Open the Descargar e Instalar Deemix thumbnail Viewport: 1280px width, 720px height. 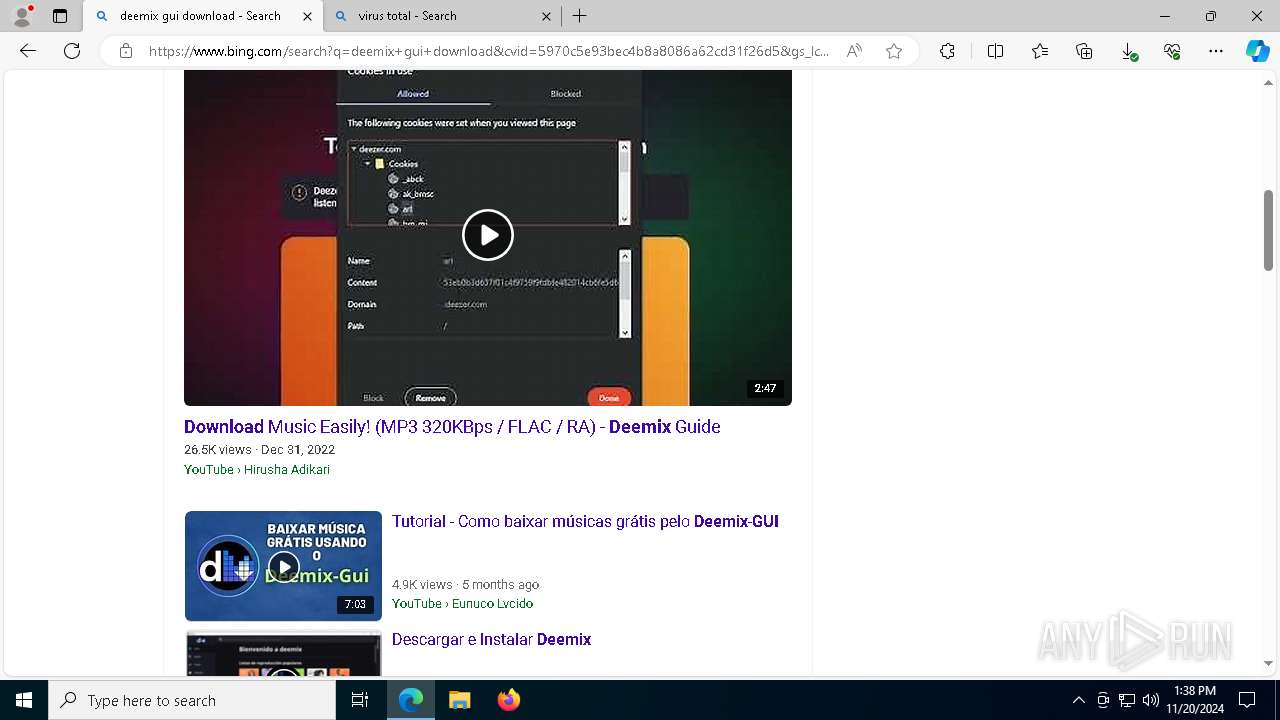pos(283,654)
